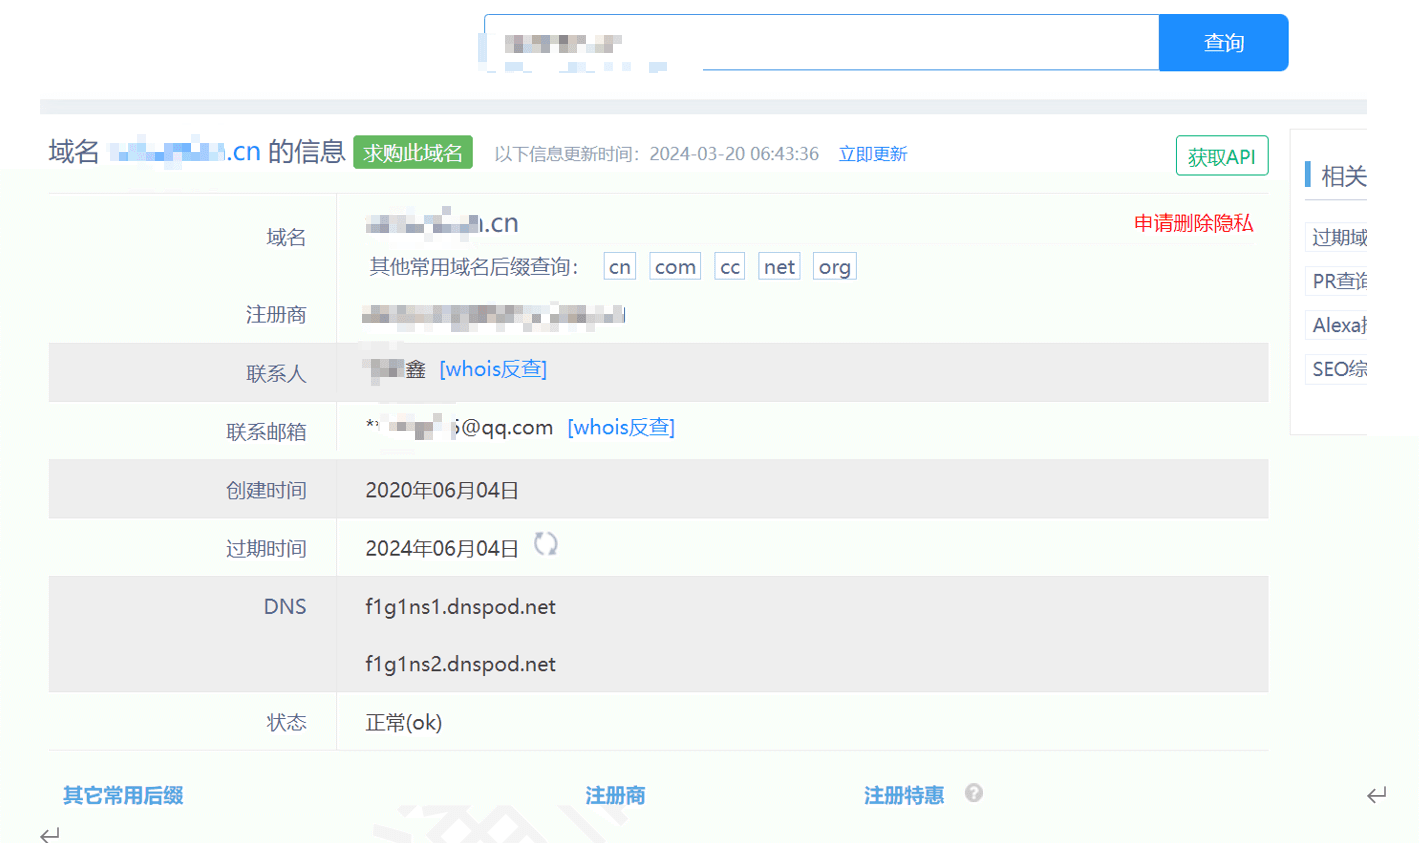Image resolution: width=1419 pixels, height=843 pixels.
Task: Click the blue 查询 search button
Action: (x=1222, y=42)
